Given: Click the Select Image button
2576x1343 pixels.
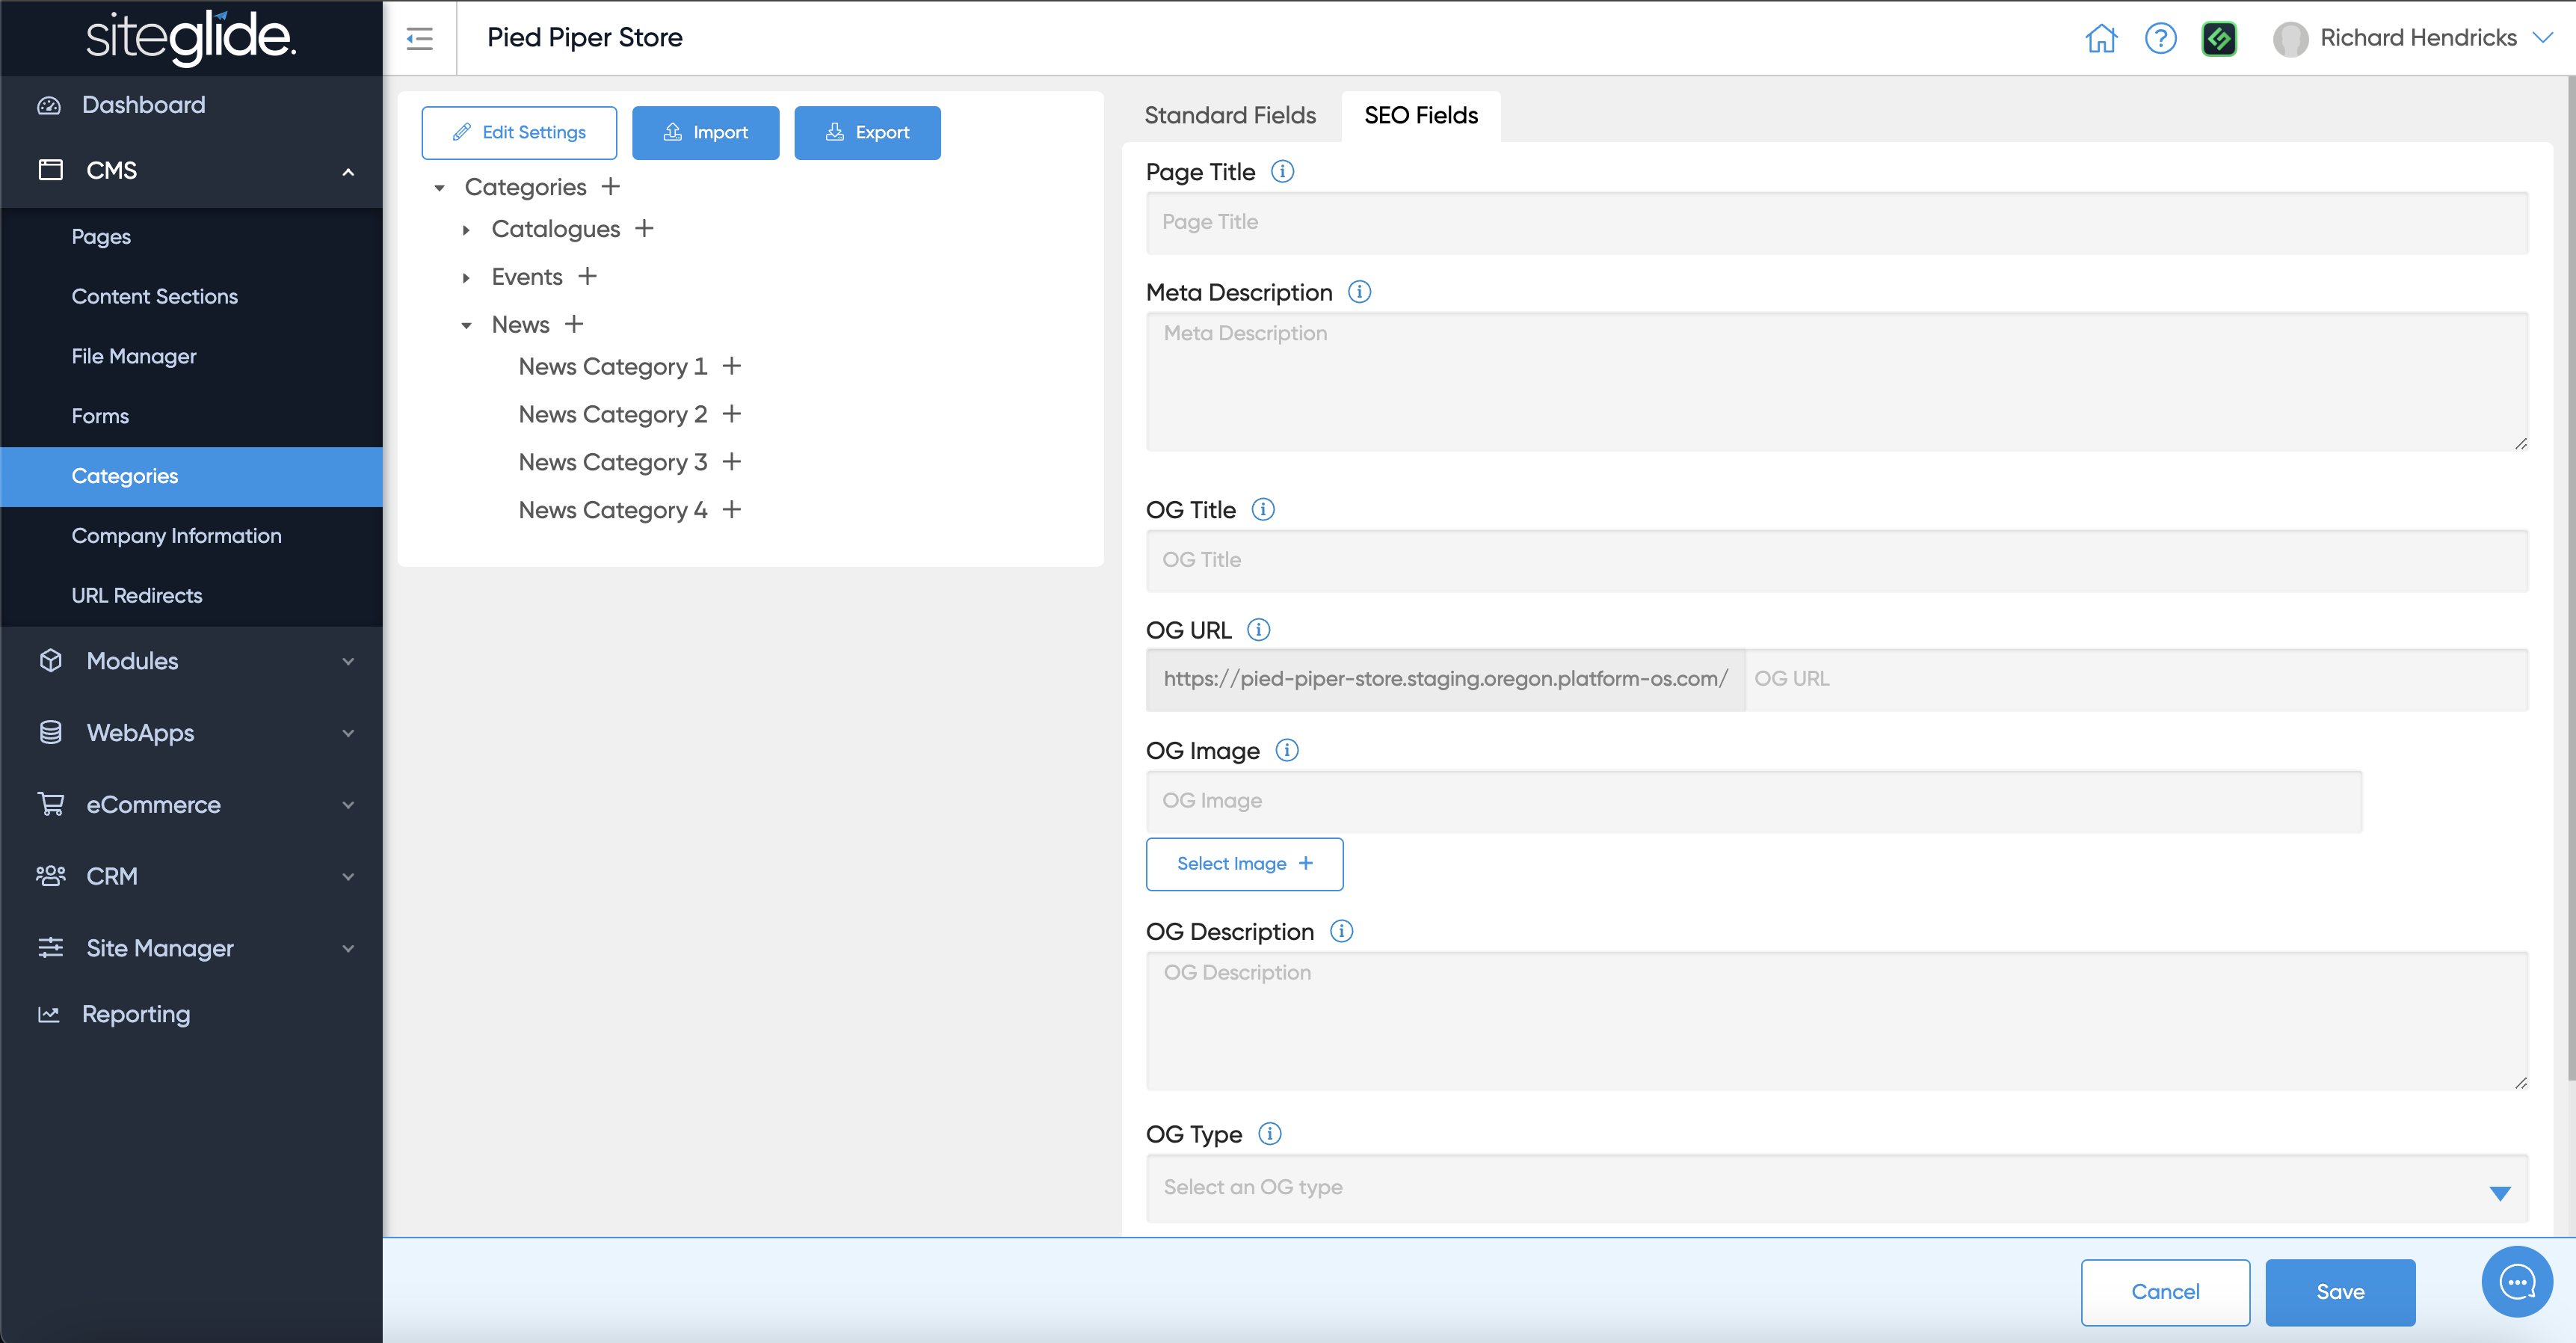Looking at the screenshot, I should (x=1244, y=863).
